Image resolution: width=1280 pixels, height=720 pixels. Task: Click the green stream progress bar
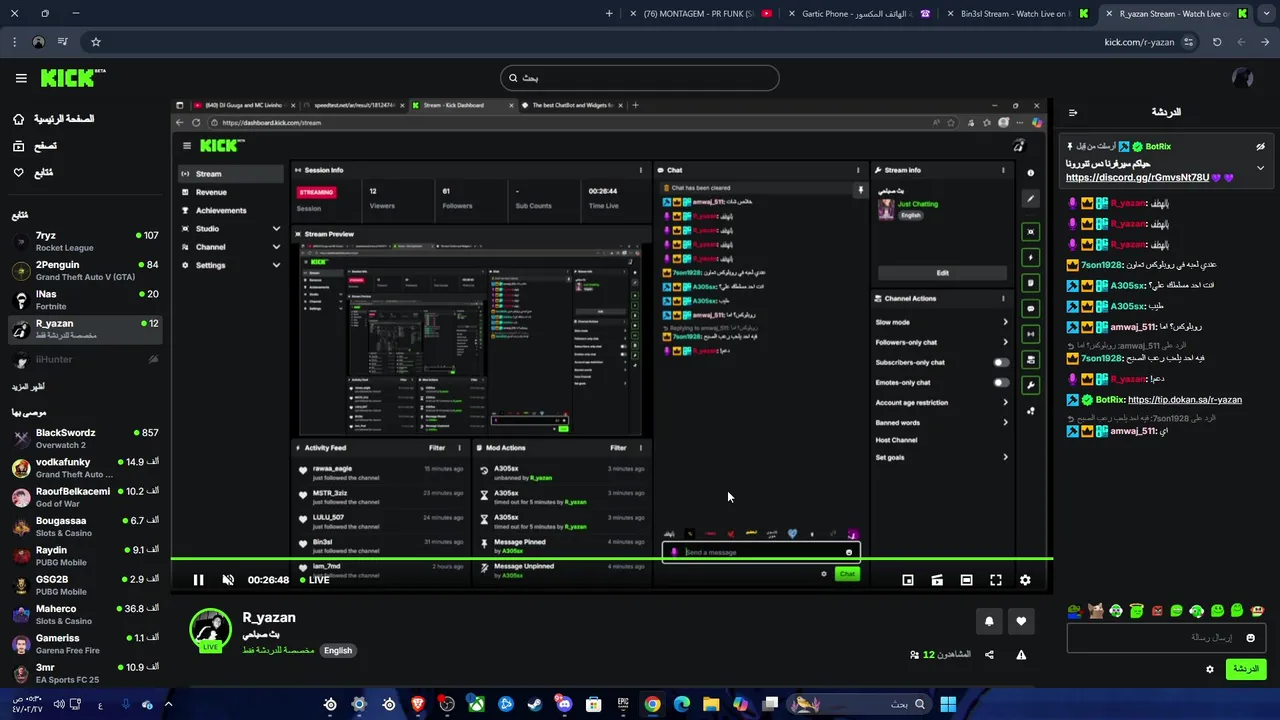611,559
